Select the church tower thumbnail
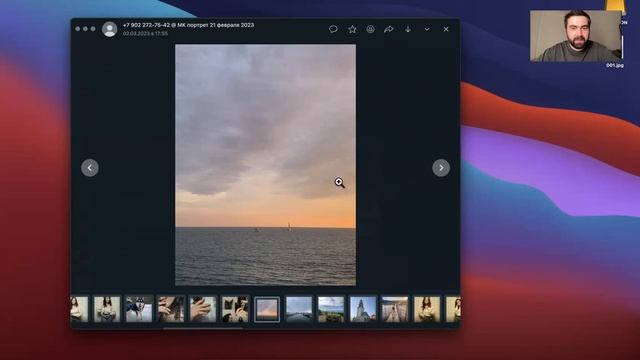Viewport: 640px width, 360px height. tap(363, 309)
